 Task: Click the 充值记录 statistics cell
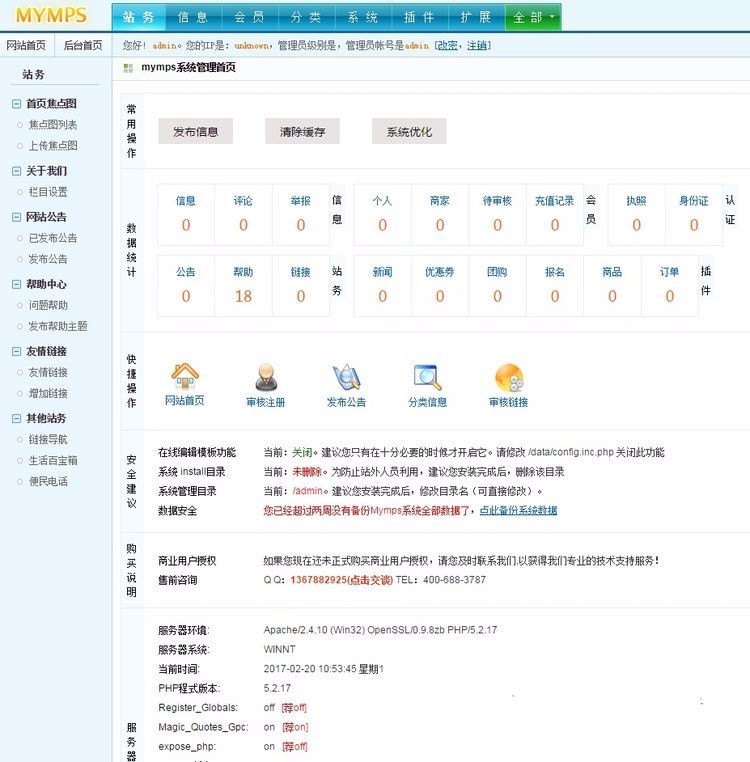pyautogui.click(x=555, y=214)
